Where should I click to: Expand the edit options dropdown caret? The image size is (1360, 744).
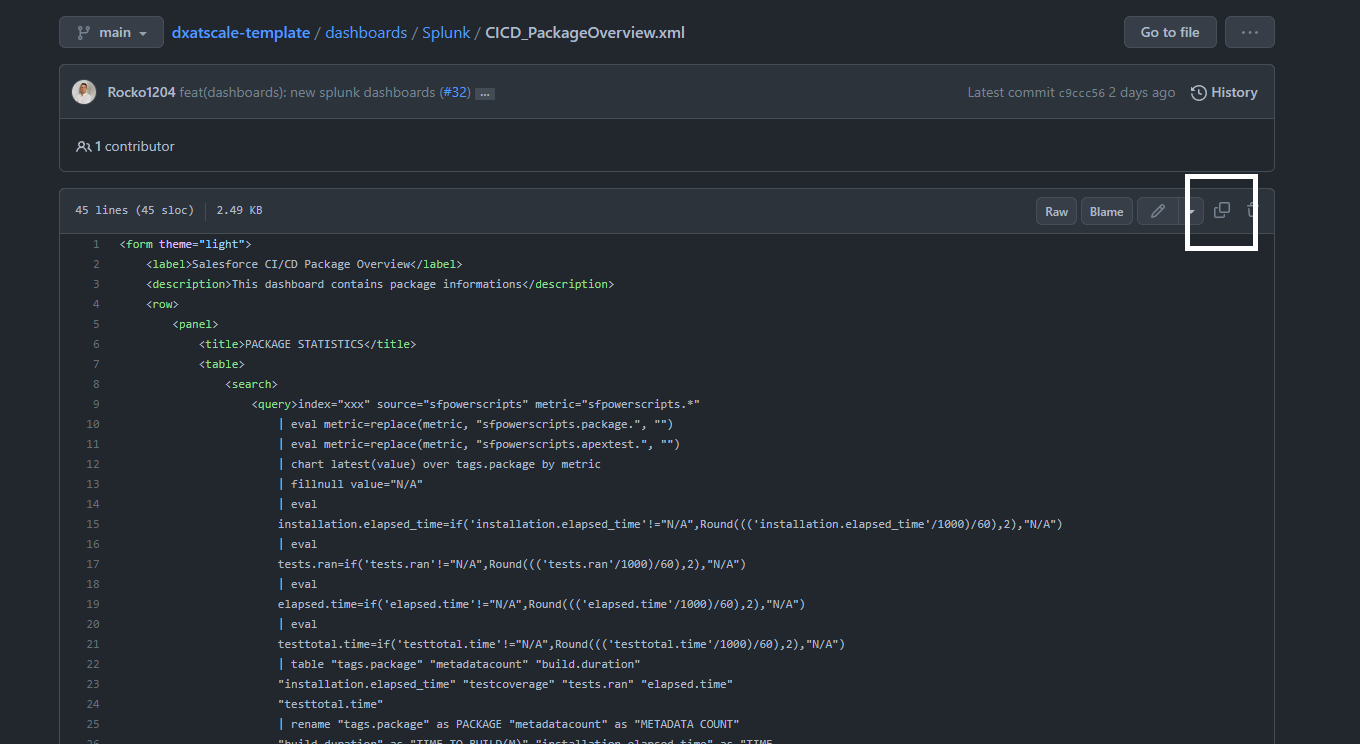pyautogui.click(x=1191, y=211)
